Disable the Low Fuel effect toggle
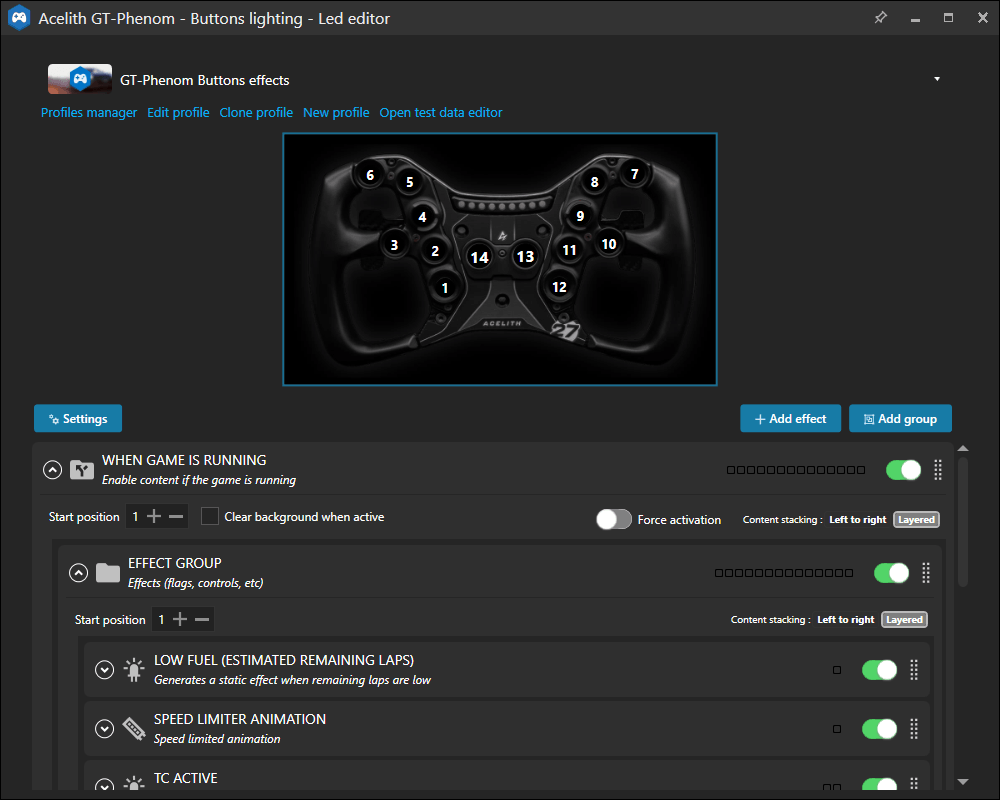 [879, 670]
